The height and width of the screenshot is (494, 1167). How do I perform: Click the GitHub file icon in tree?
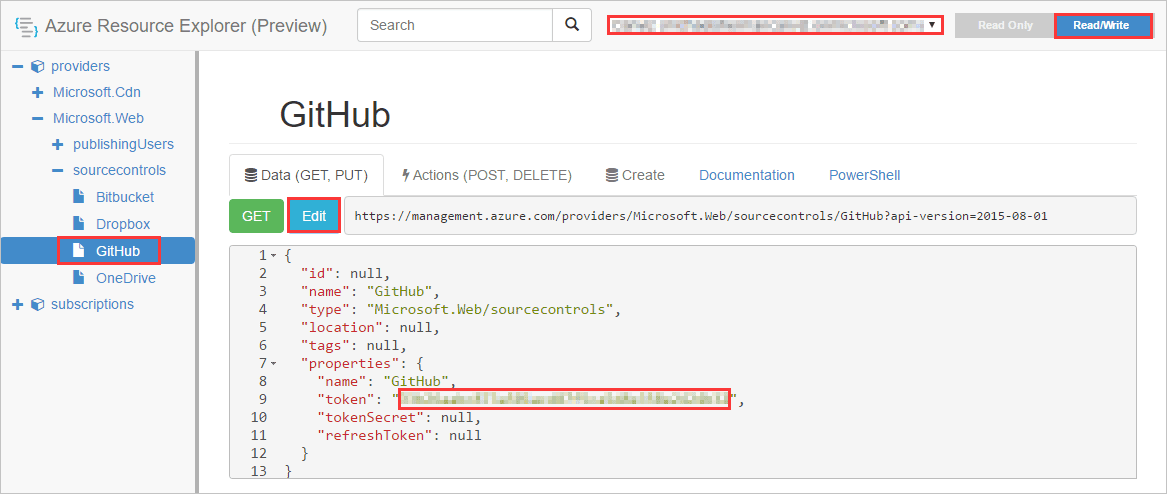click(x=79, y=251)
